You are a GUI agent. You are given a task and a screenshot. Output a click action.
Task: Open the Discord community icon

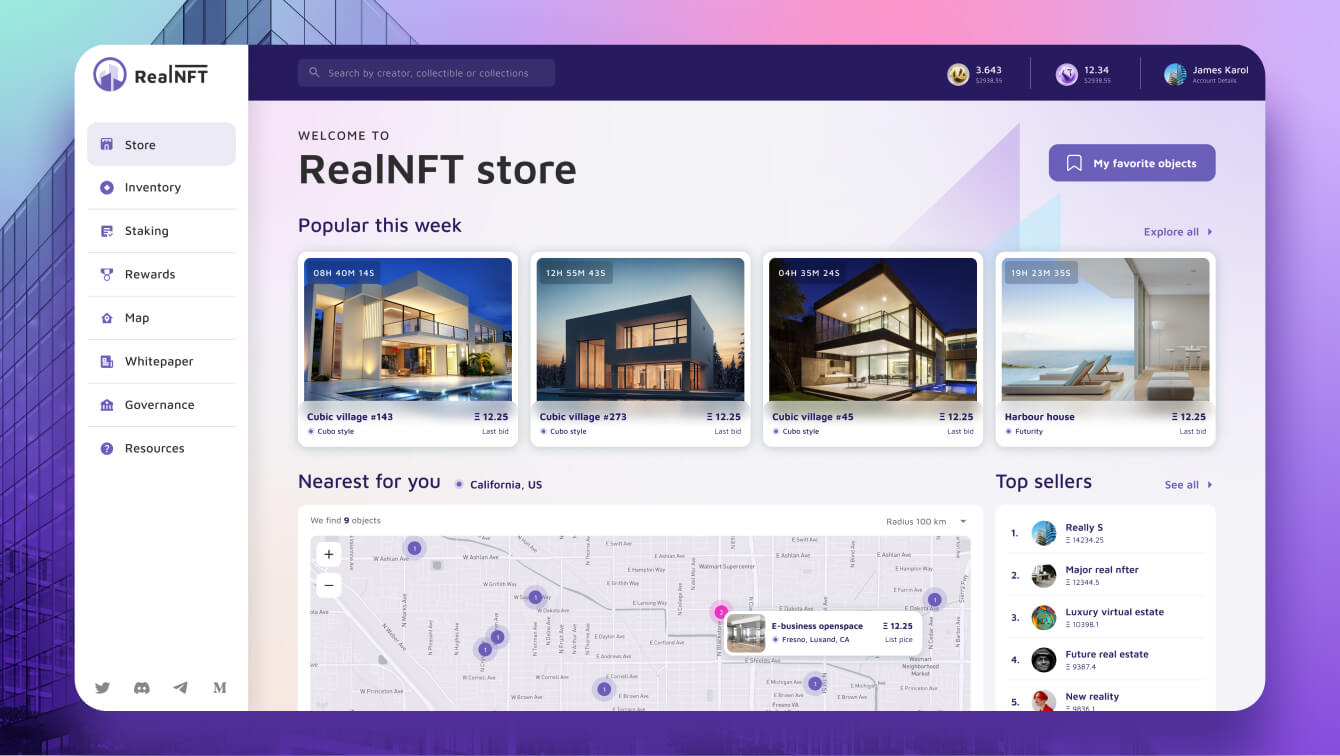point(141,688)
